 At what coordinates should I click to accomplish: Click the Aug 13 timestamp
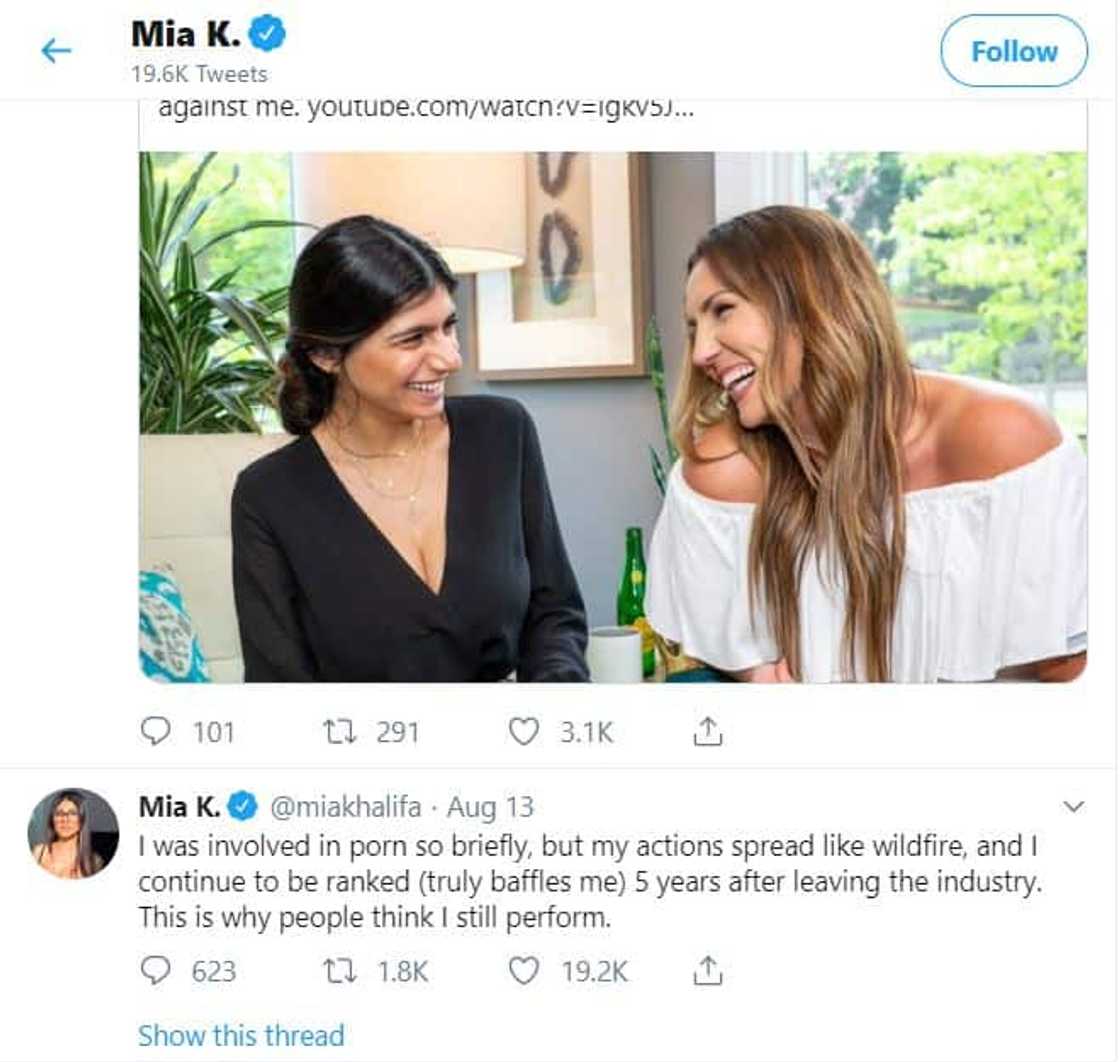[x=490, y=806]
